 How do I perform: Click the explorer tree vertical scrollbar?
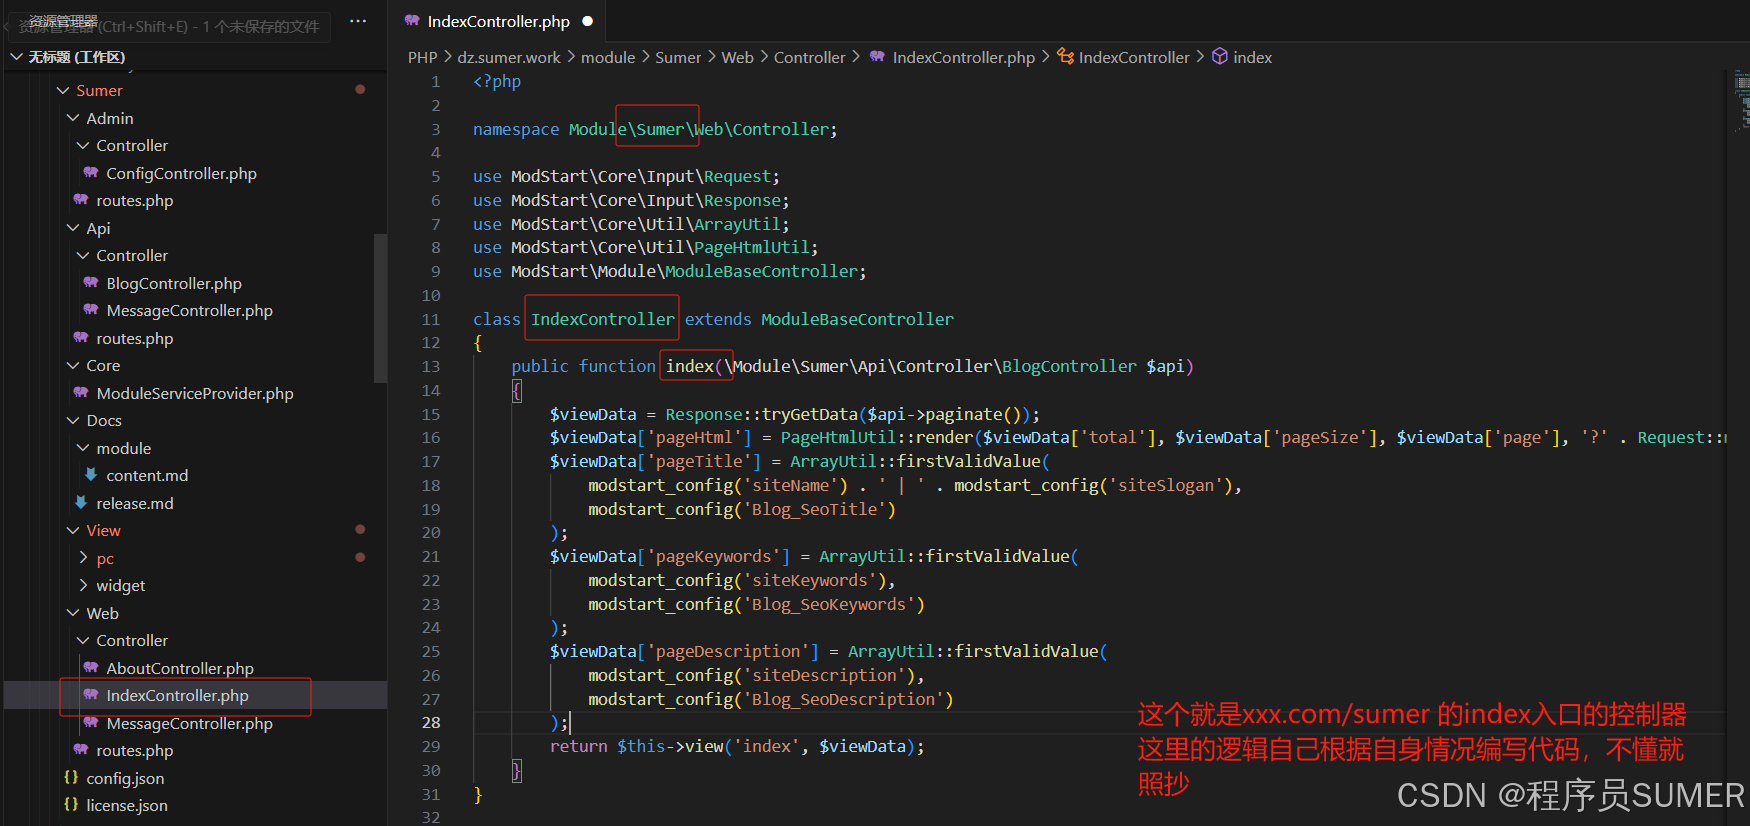380,308
